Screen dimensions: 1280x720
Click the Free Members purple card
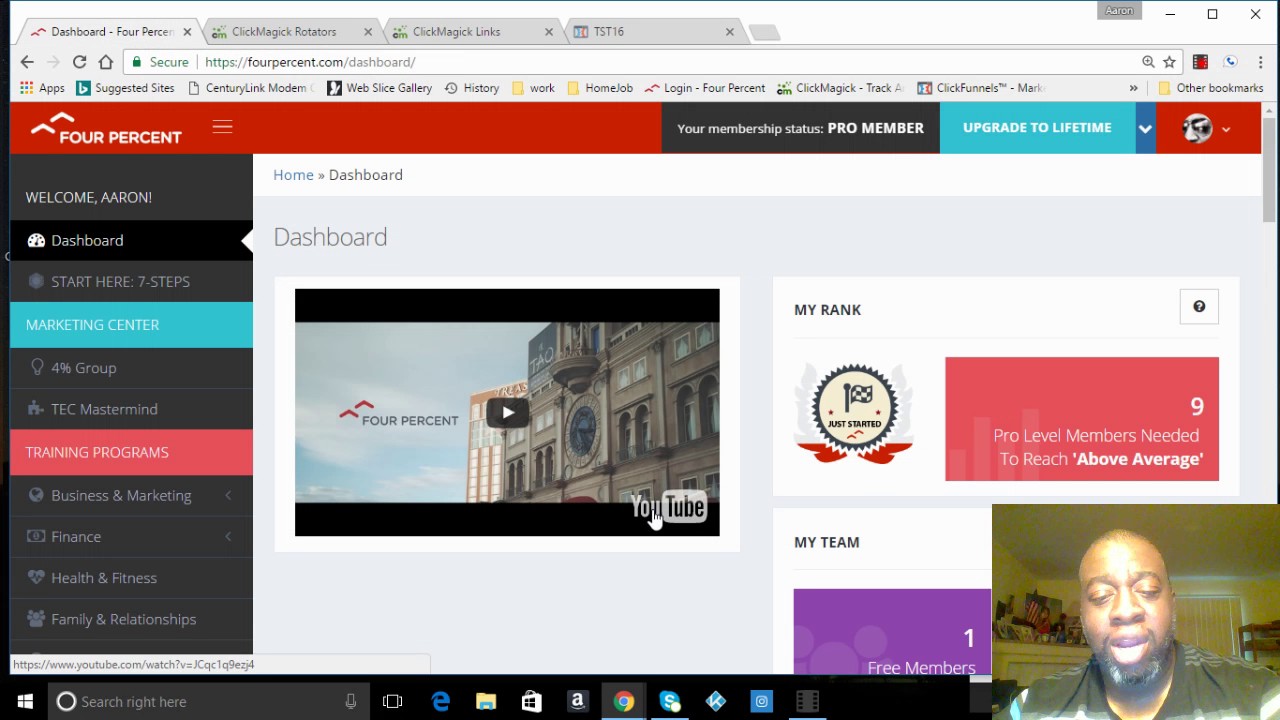pos(892,631)
